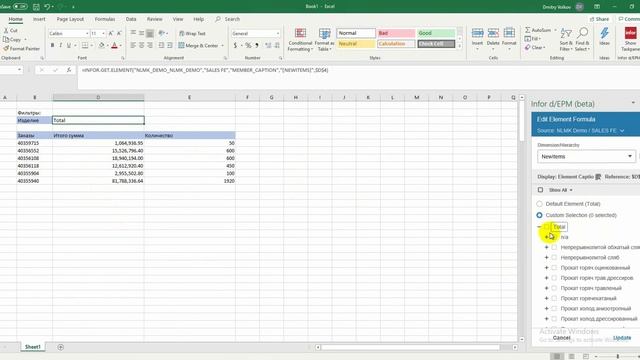
Task: Expand the Прокат холод дрессированный node
Action: coord(547,319)
